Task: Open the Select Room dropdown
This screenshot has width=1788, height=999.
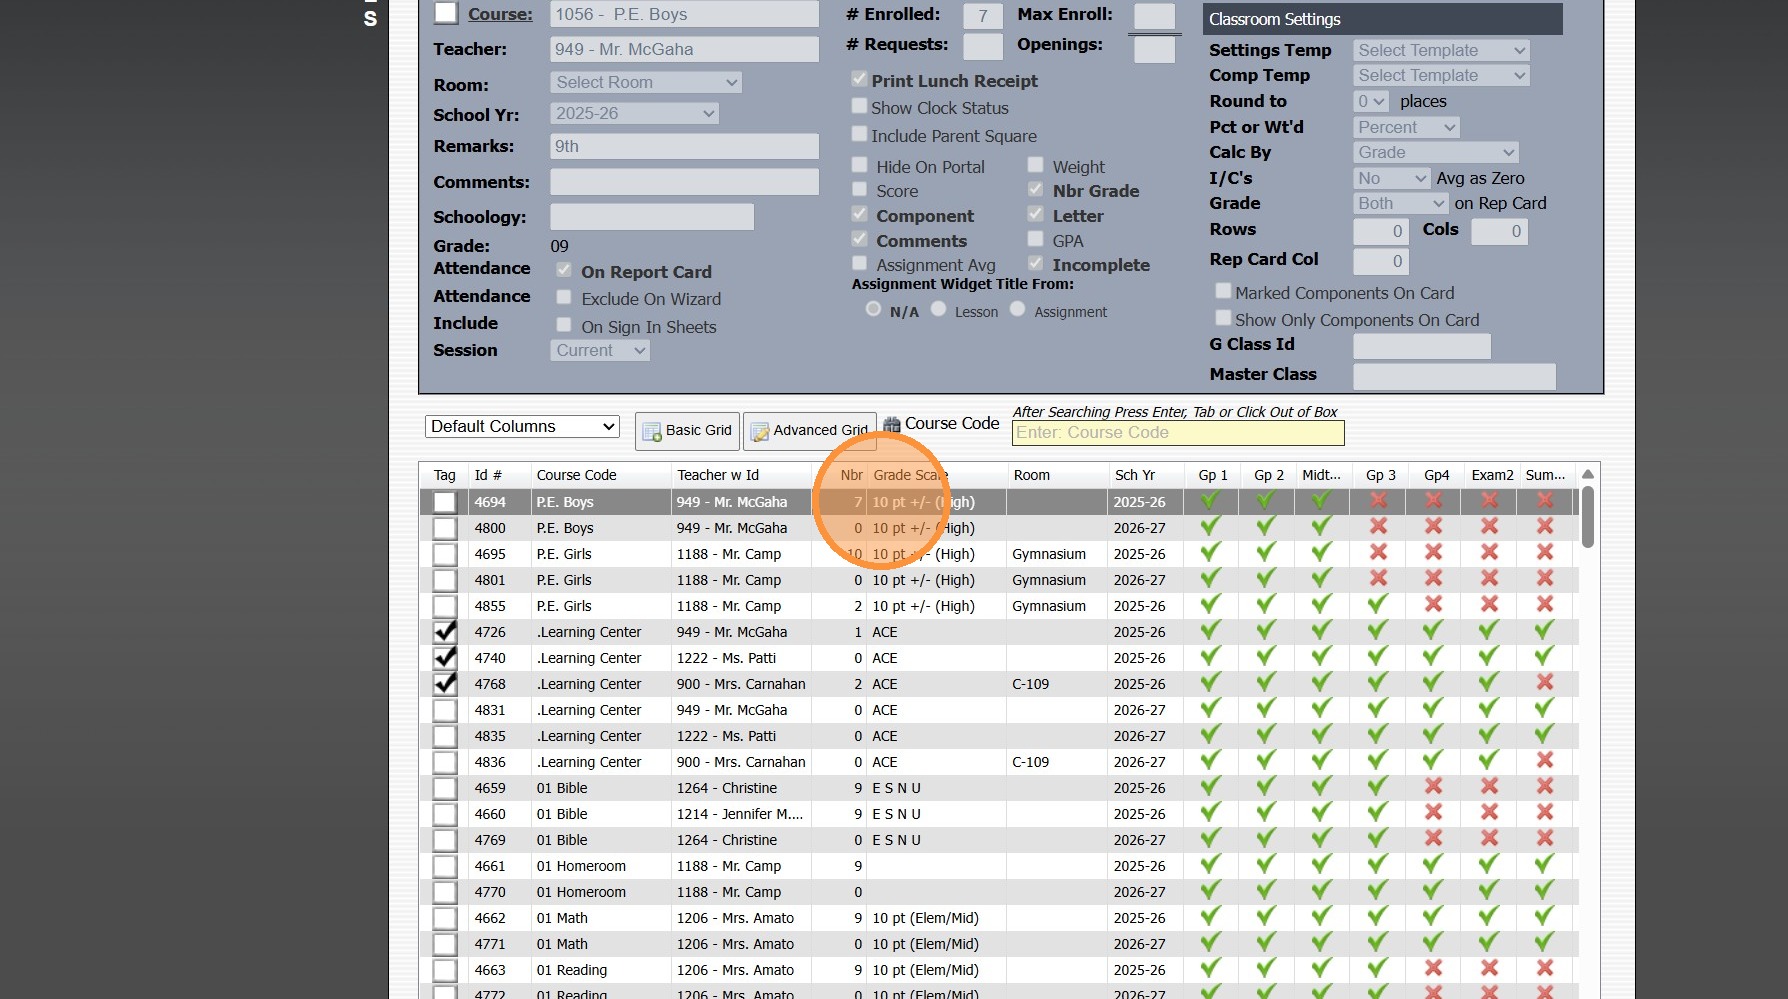Action: [646, 82]
